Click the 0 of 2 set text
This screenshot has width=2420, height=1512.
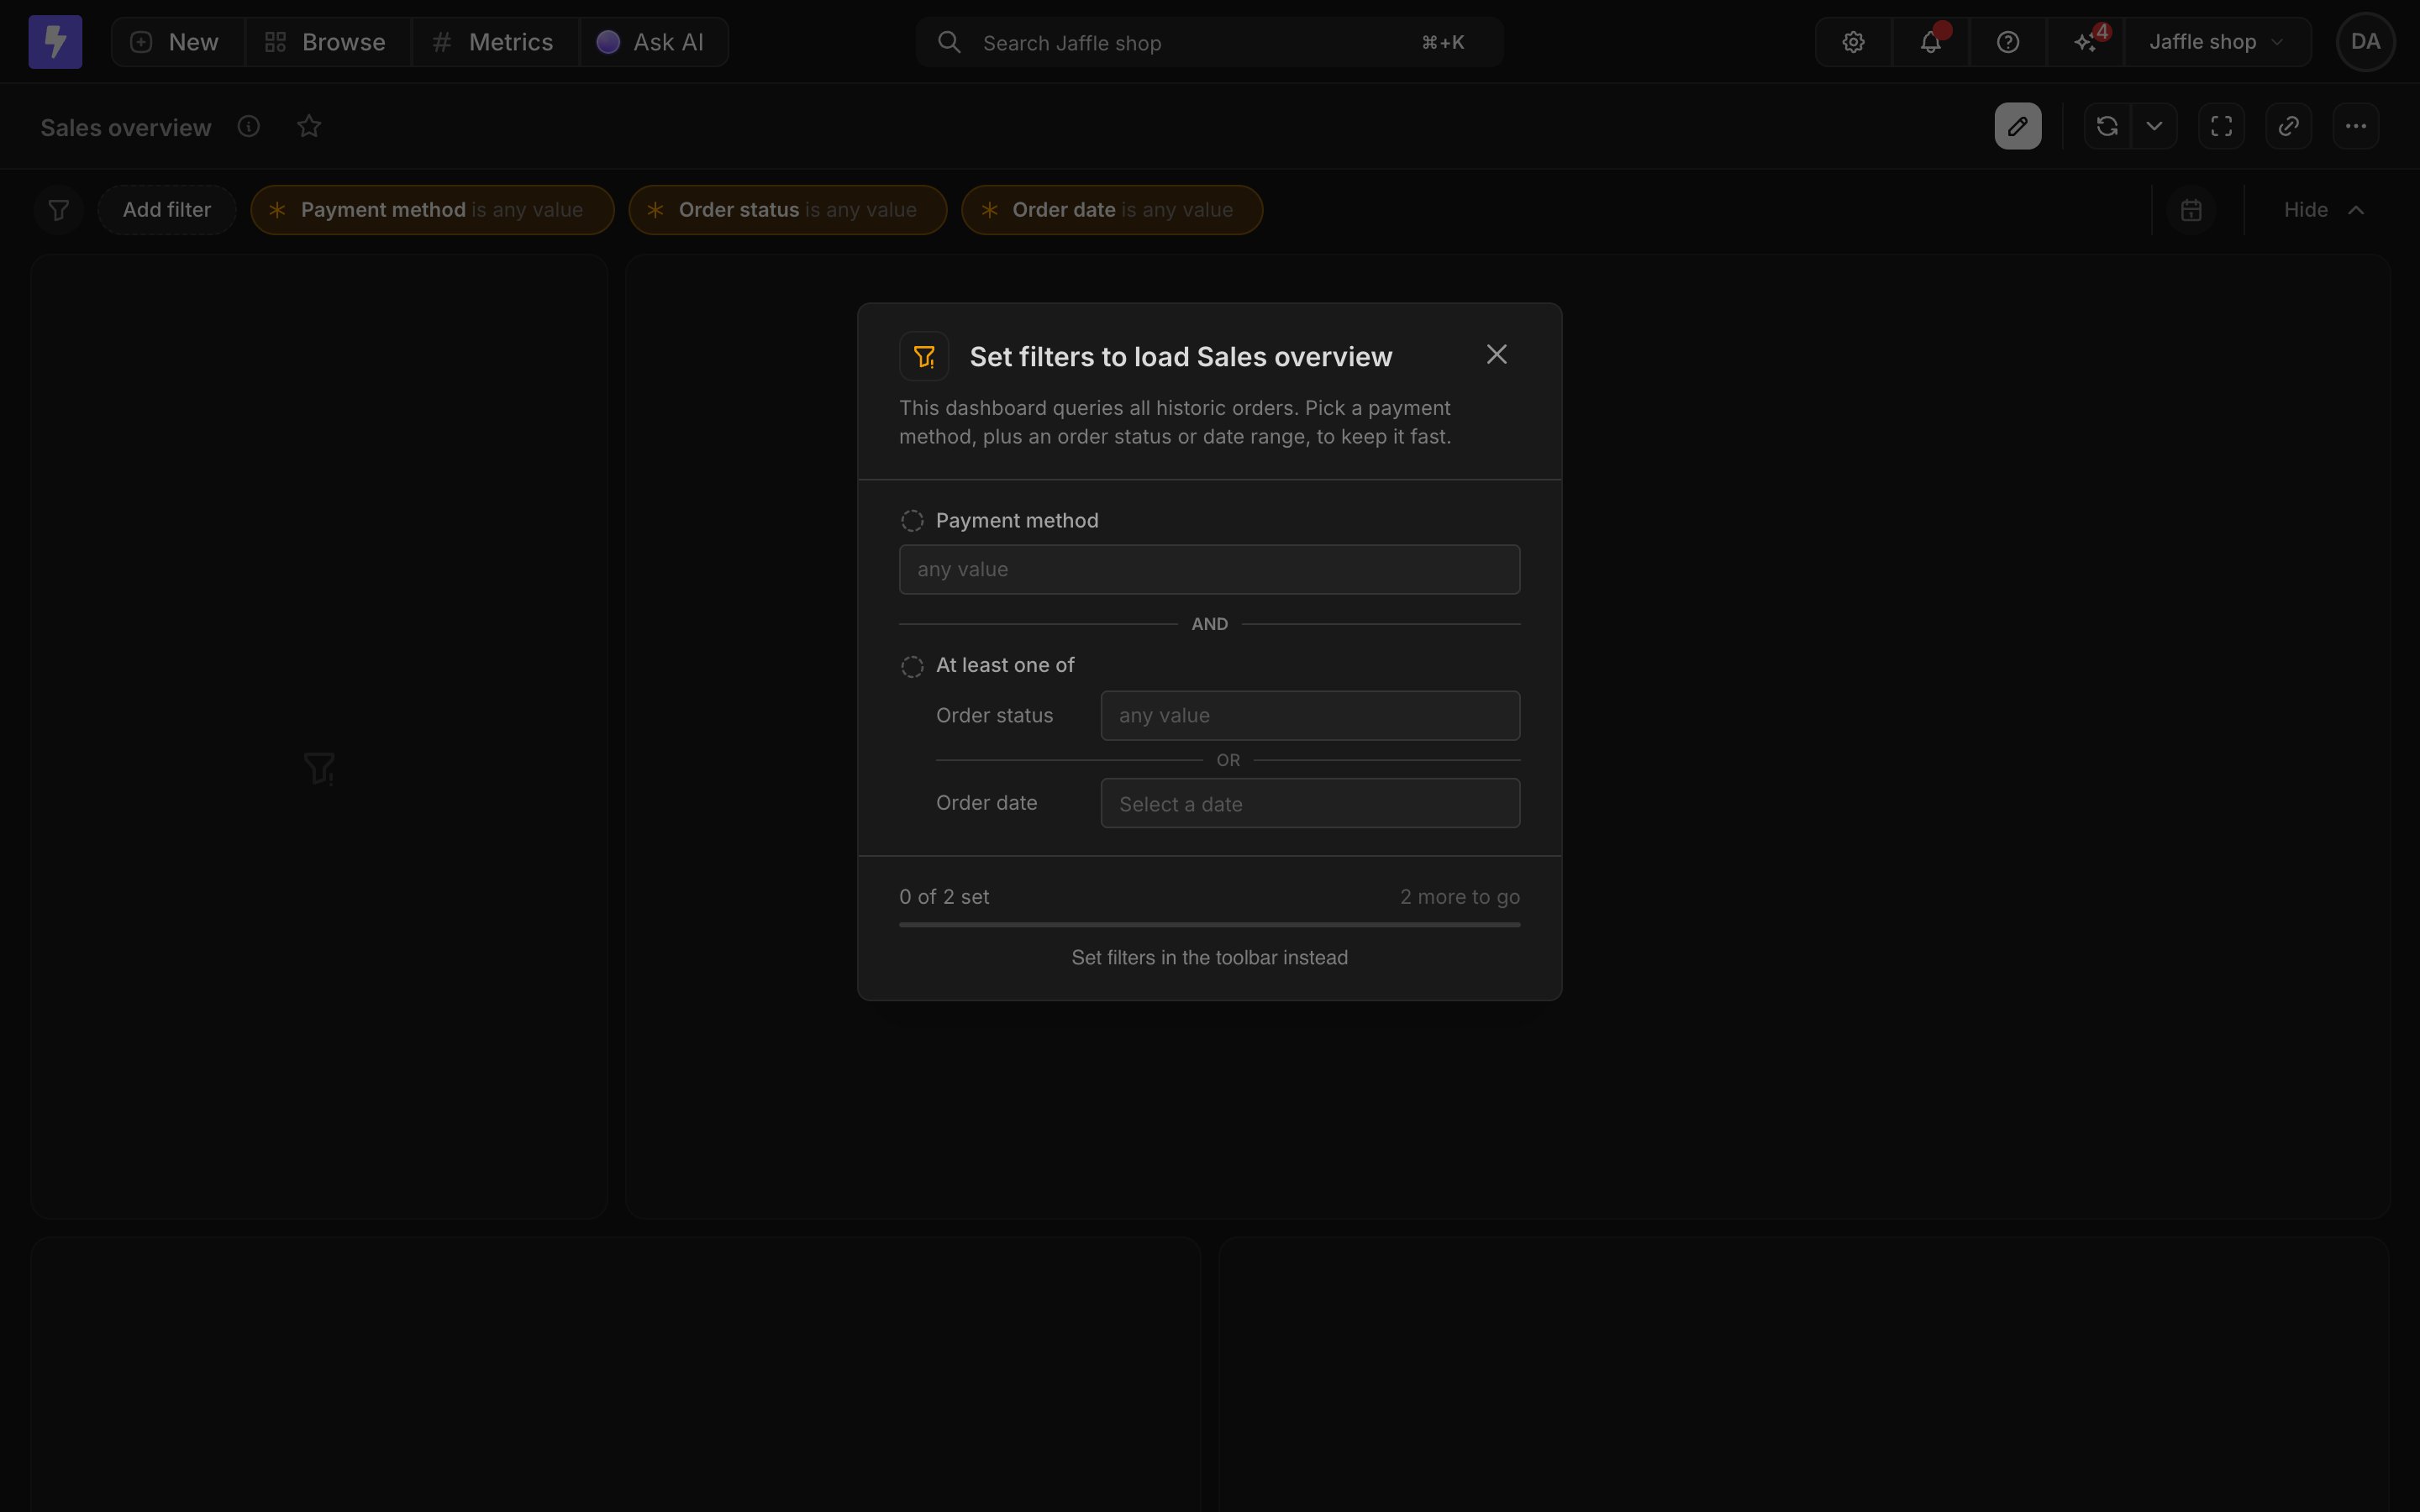(x=944, y=897)
